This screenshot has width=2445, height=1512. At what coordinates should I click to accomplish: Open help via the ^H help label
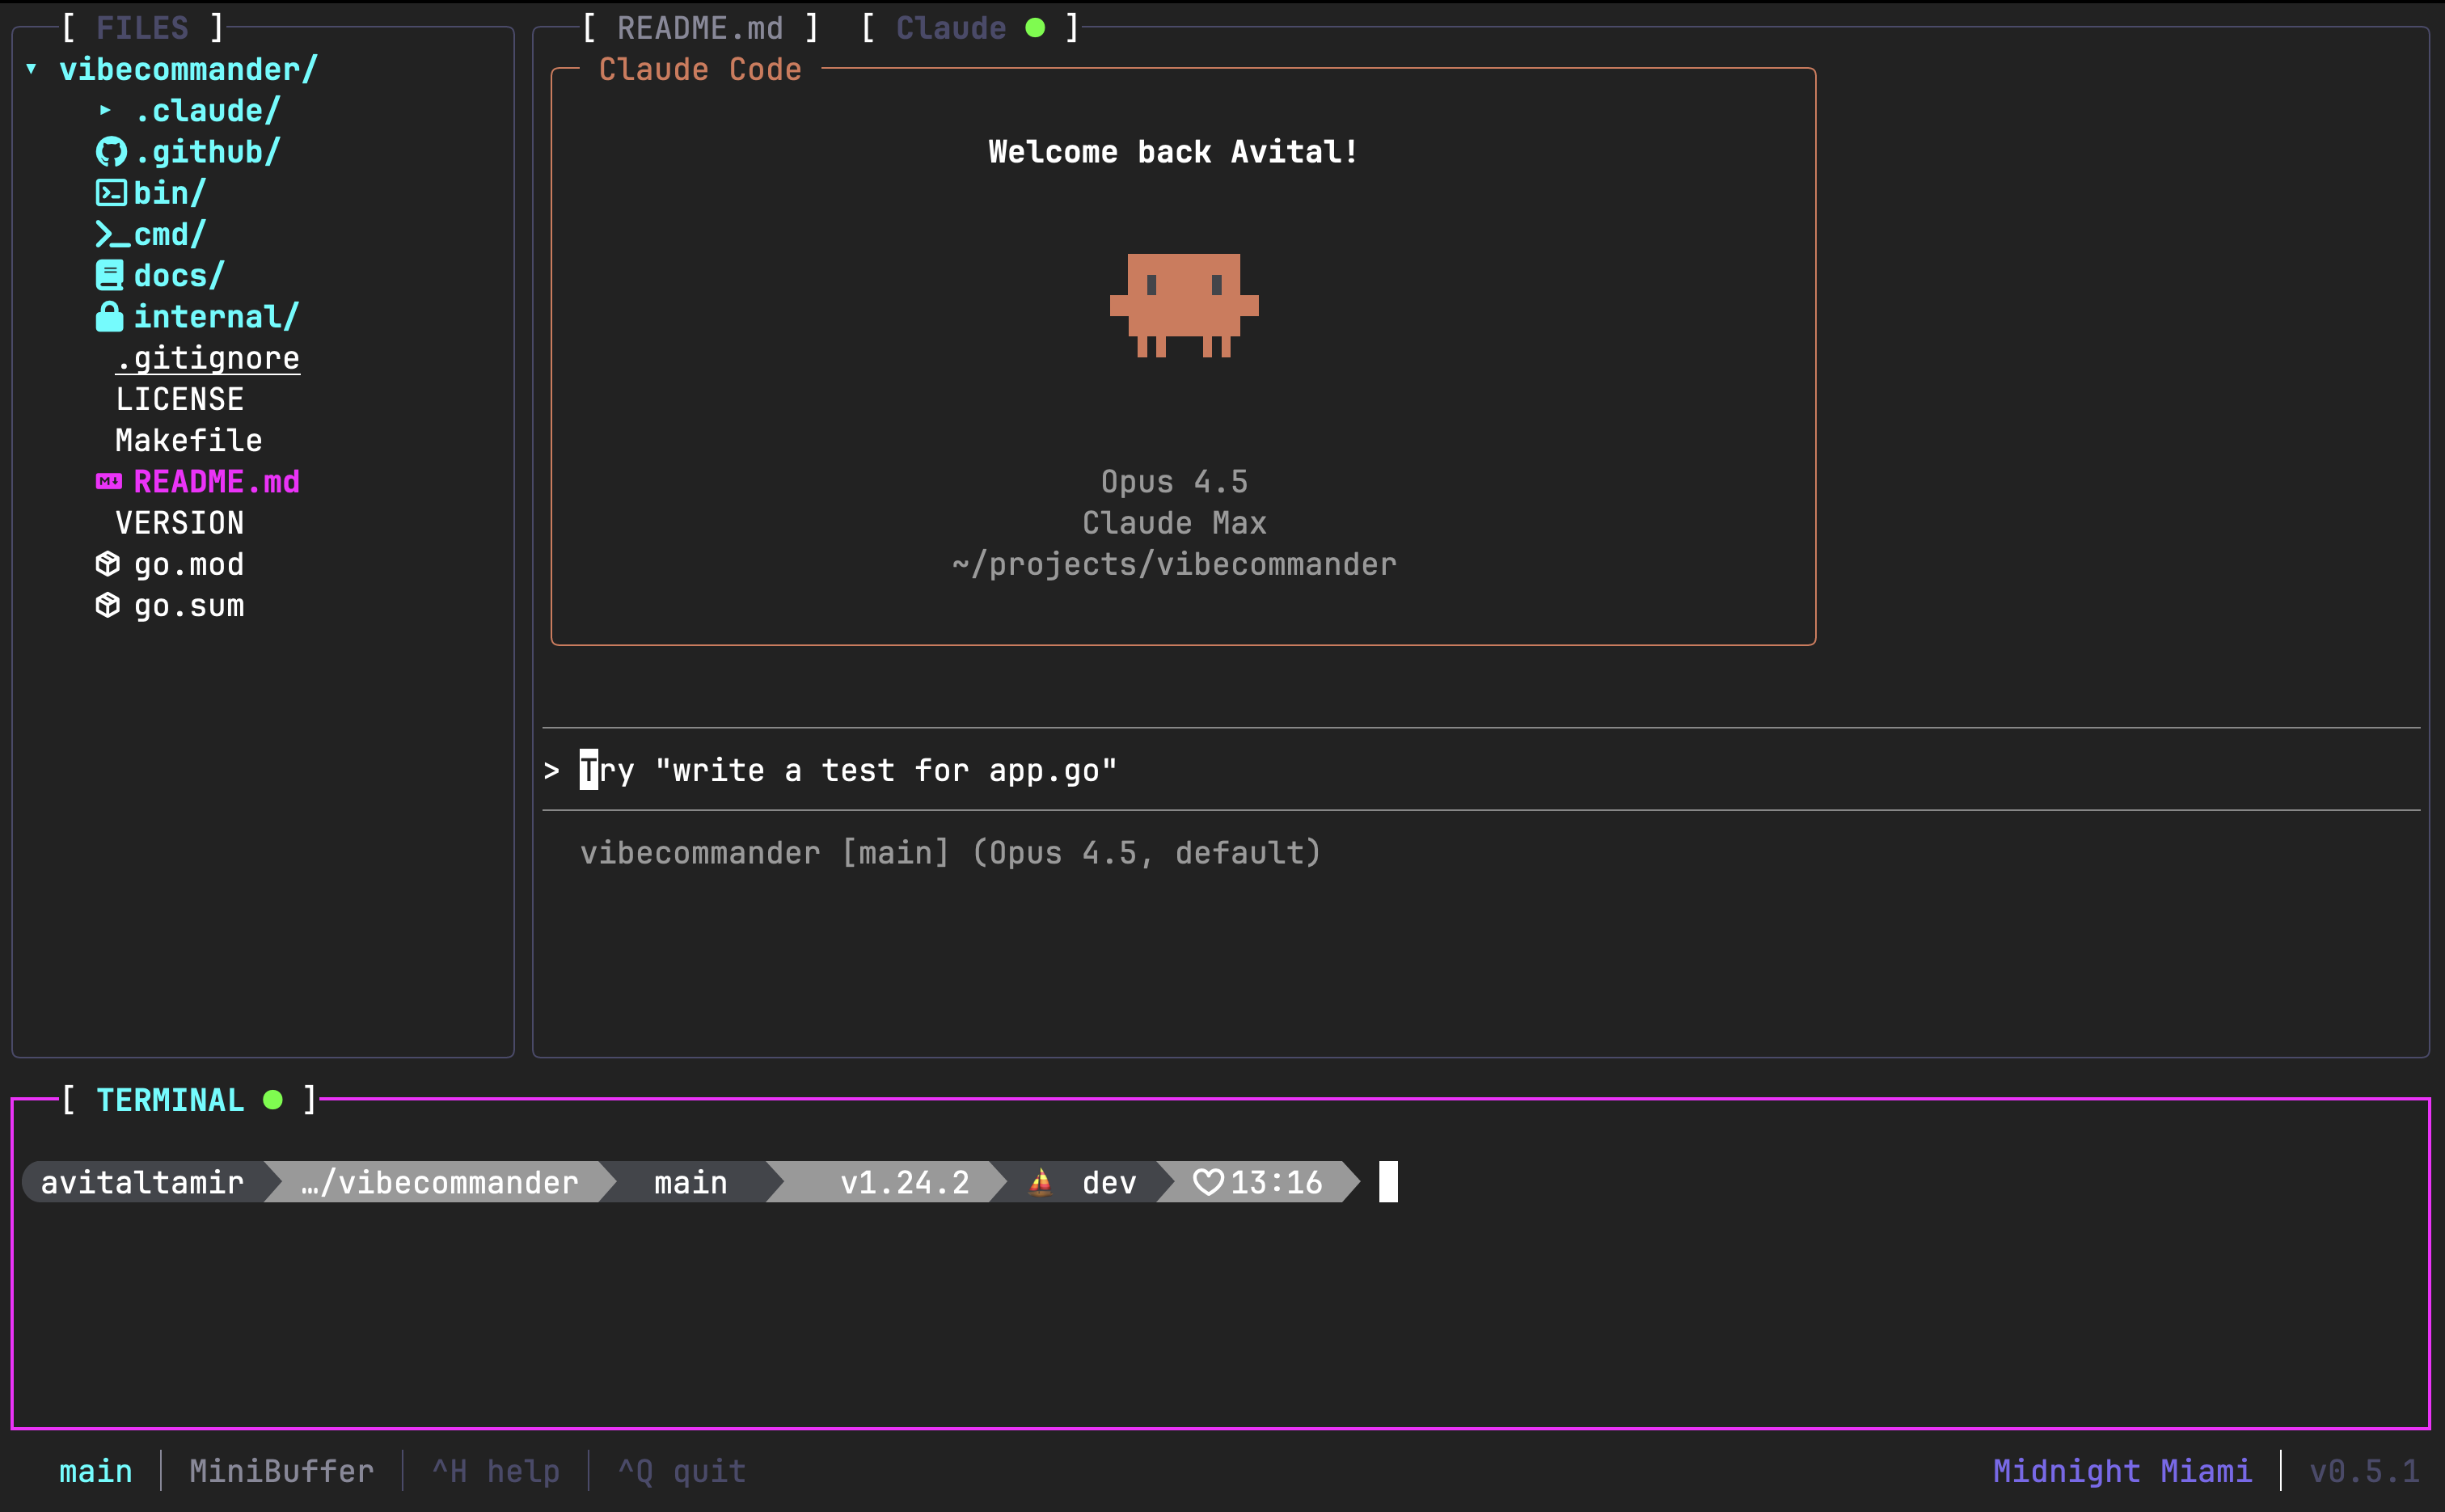pyautogui.click(x=495, y=1470)
